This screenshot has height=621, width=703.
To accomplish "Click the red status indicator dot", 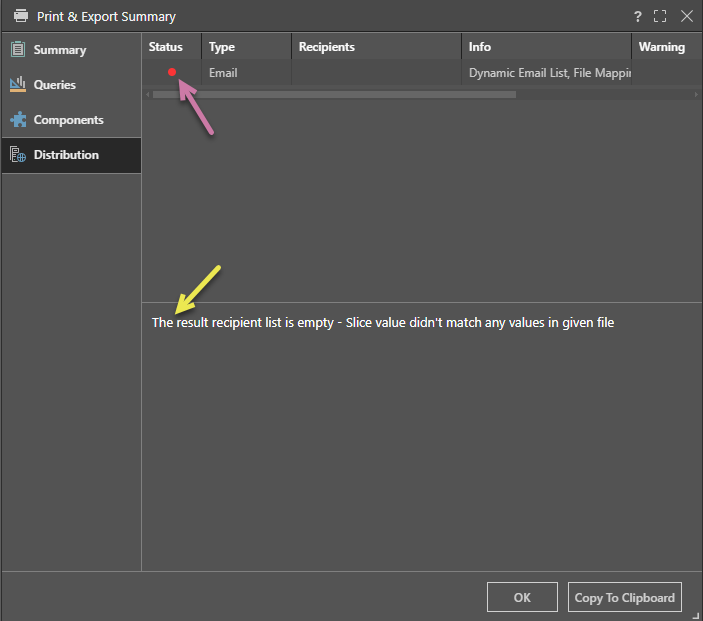I will click(172, 73).
